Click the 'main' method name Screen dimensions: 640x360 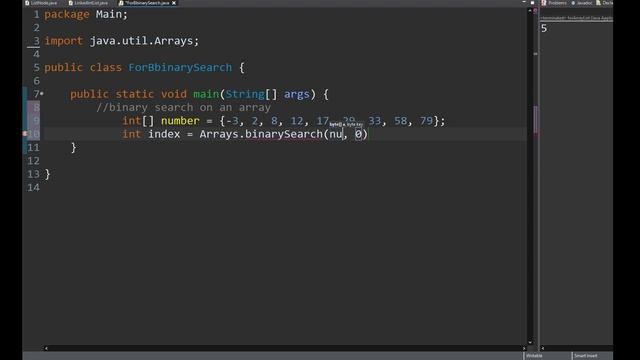(x=206, y=94)
